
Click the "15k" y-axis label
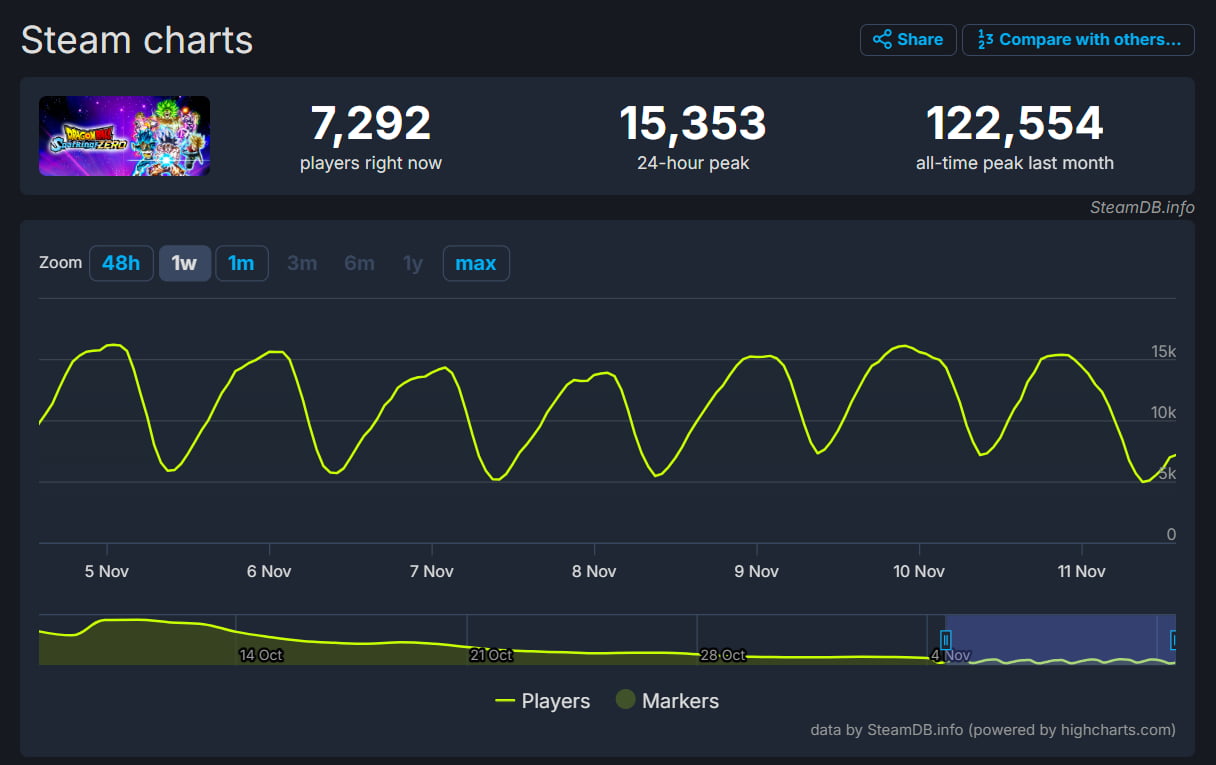(1164, 352)
